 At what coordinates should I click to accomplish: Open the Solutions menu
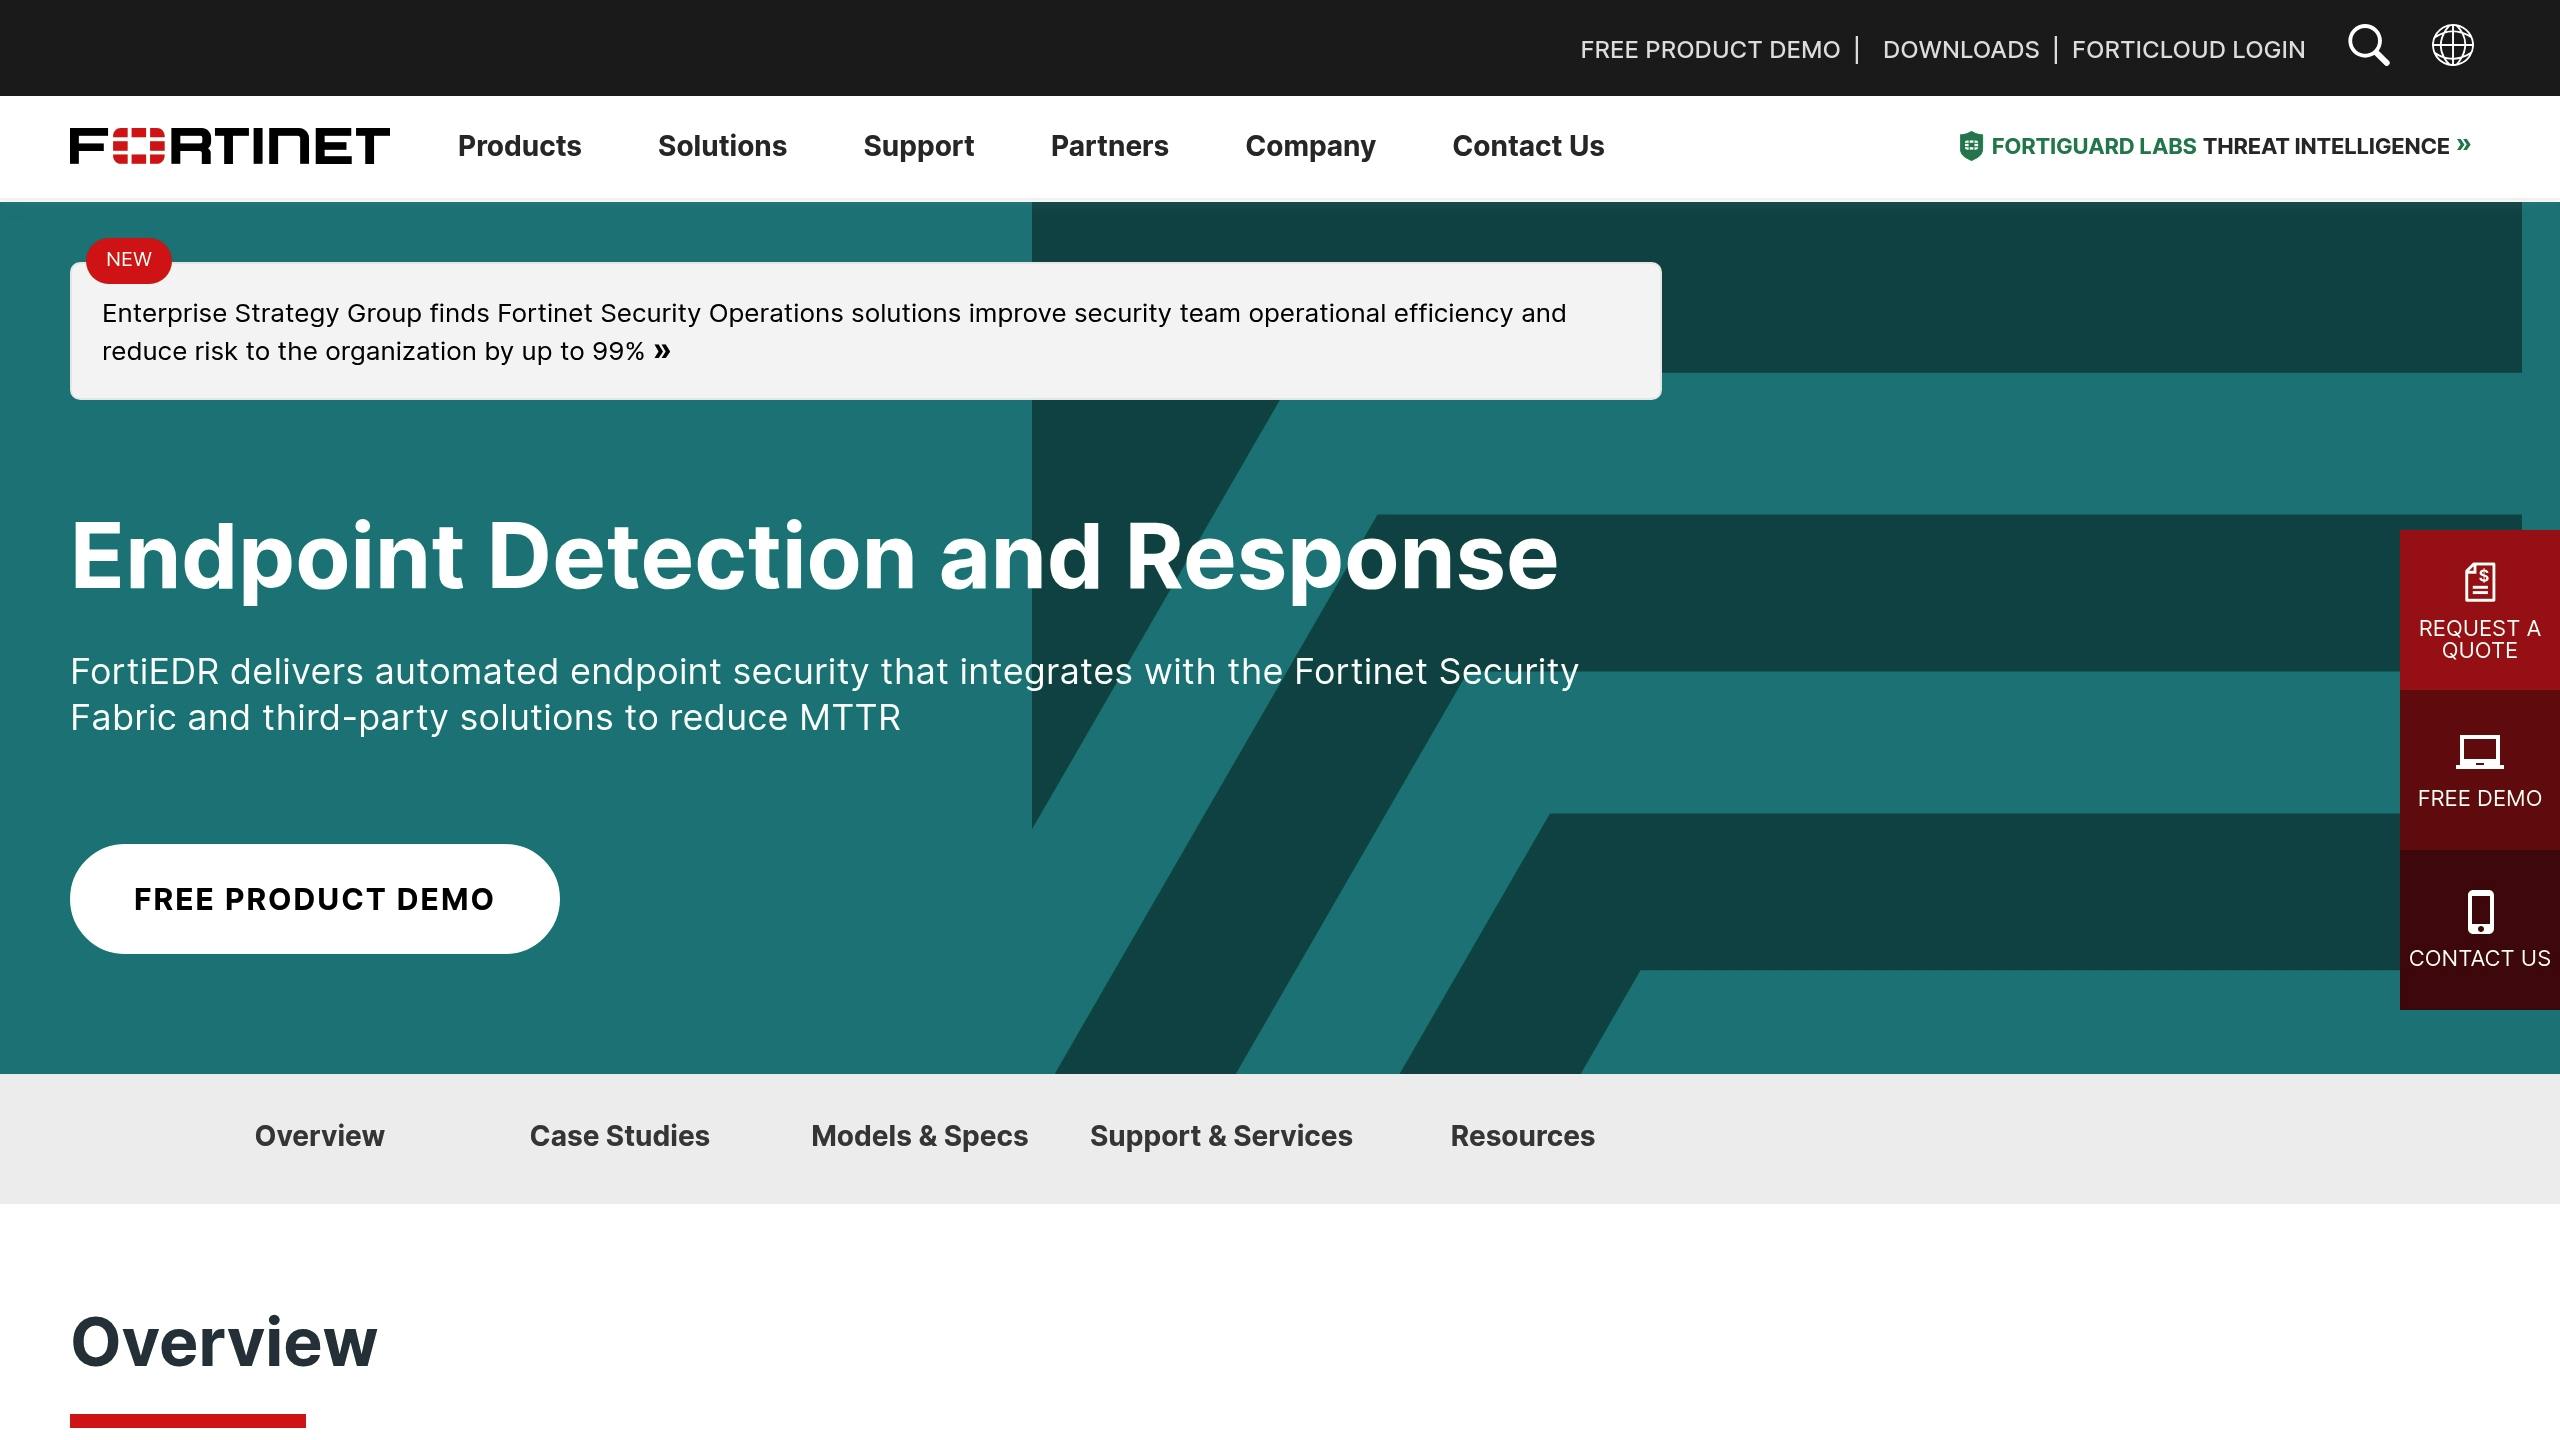[722, 146]
